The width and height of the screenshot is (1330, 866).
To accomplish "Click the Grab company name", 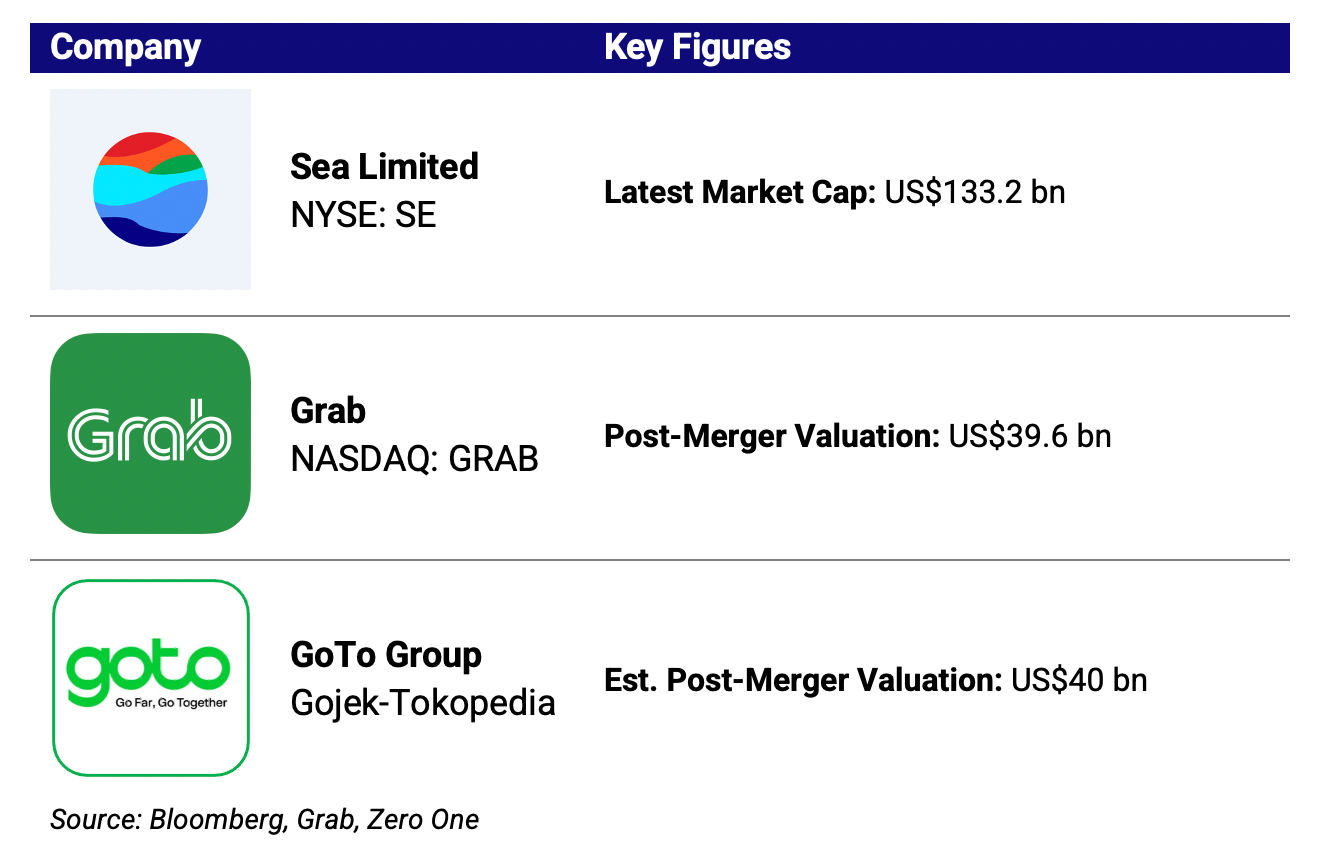I will (328, 410).
